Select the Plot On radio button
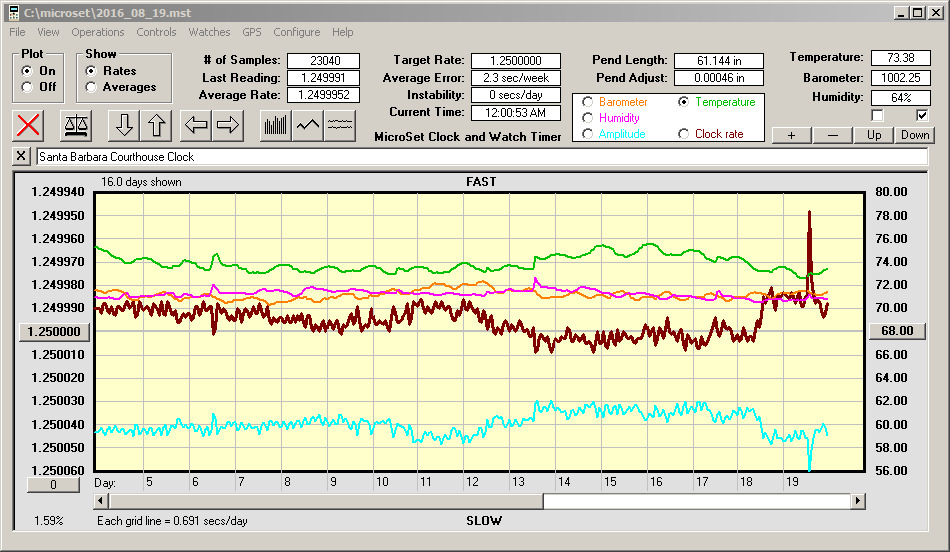Image resolution: width=950 pixels, height=552 pixels. click(27, 71)
